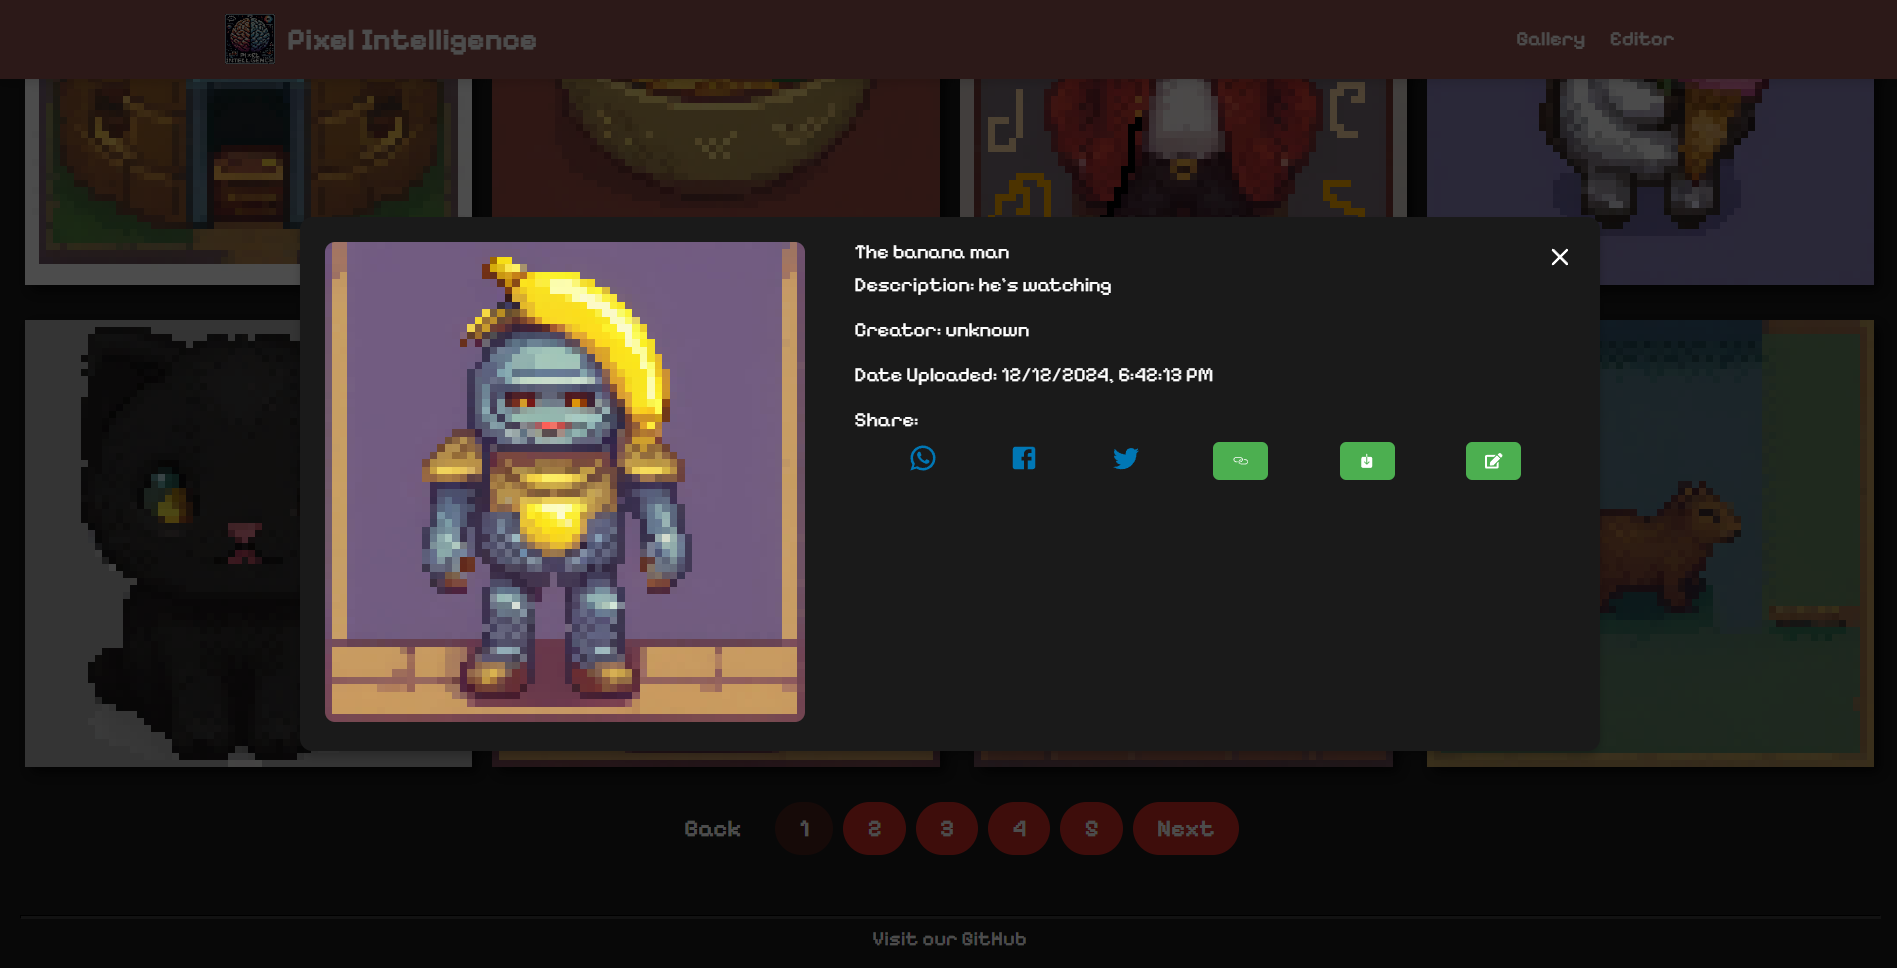Screen dimensions: 1897x968
Task: Click the Pixel Intelligence brain logo
Action: 250,39
